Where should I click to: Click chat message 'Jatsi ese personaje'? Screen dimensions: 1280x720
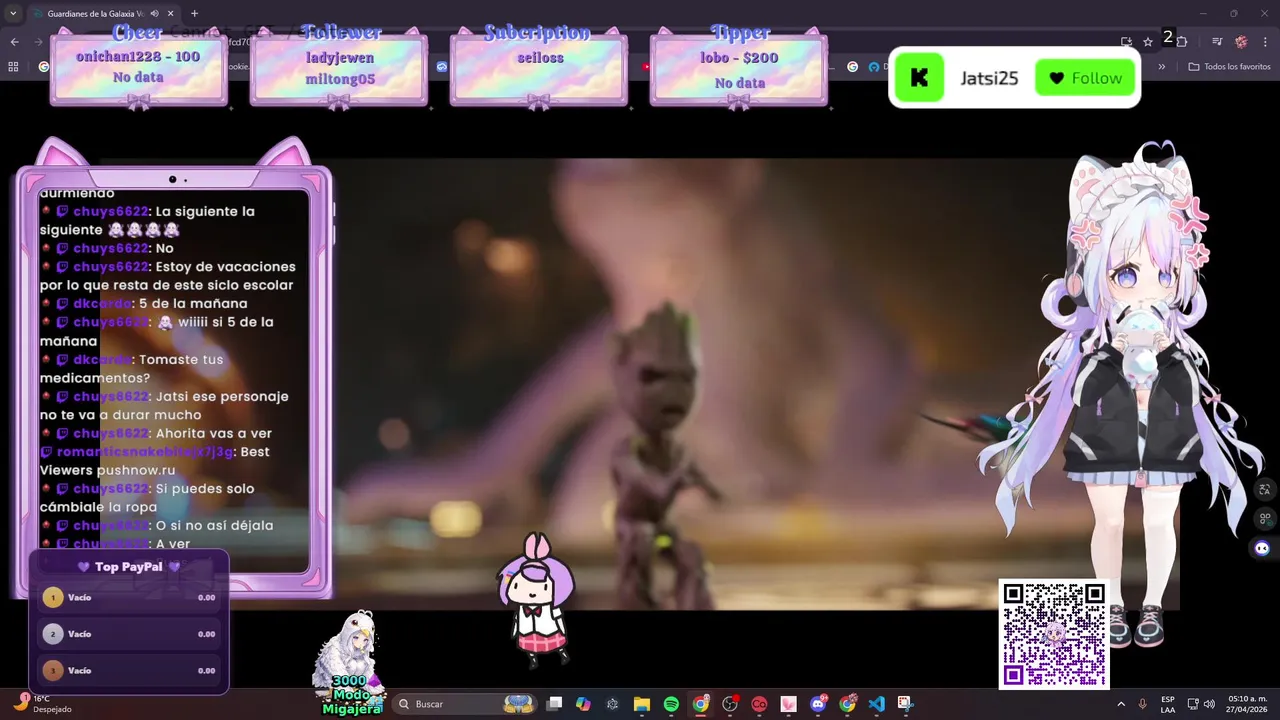tap(165, 405)
